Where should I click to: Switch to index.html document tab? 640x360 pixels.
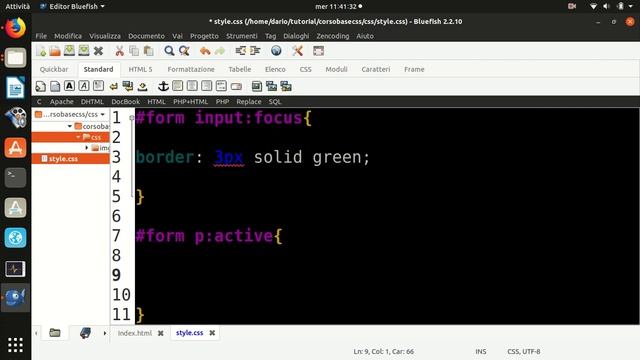(x=135, y=333)
